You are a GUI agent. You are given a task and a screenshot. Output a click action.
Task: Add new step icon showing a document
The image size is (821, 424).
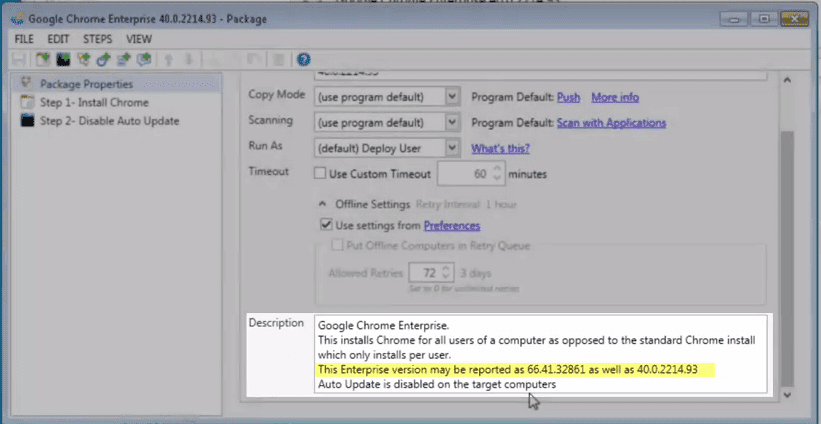click(x=124, y=60)
